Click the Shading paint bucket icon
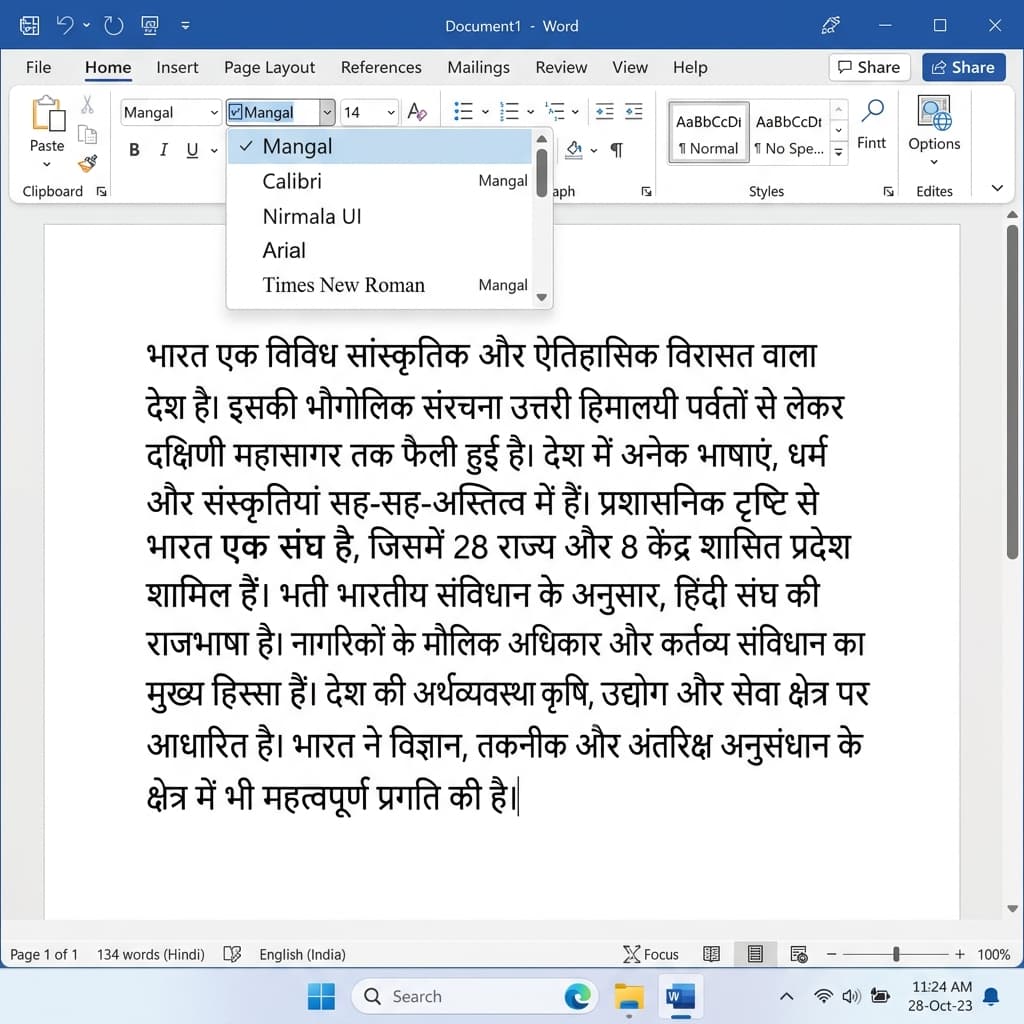This screenshot has width=1024, height=1024. click(x=574, y=150)
